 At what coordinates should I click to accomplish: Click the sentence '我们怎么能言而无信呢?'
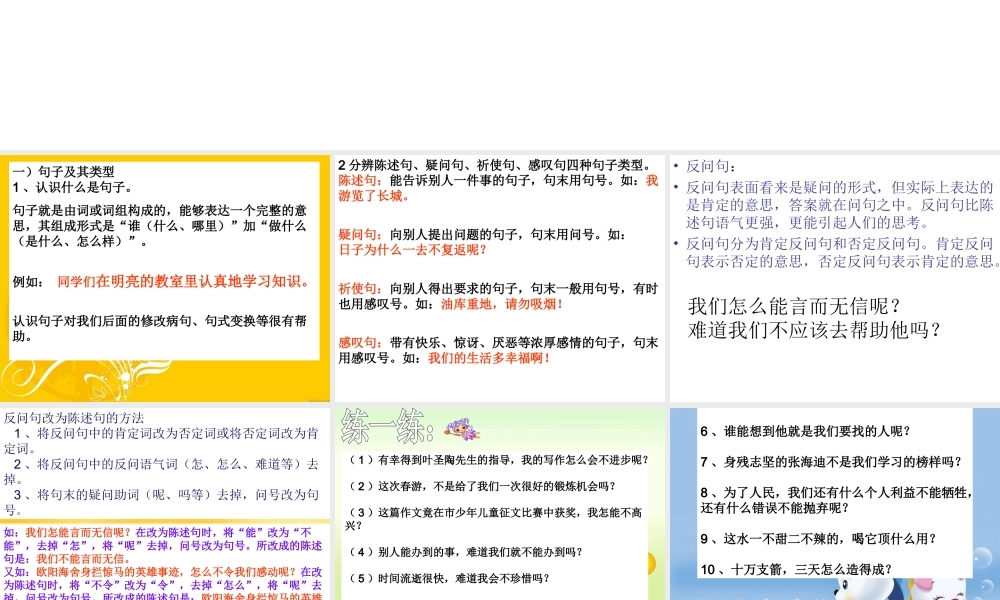(x=795, y=307)
